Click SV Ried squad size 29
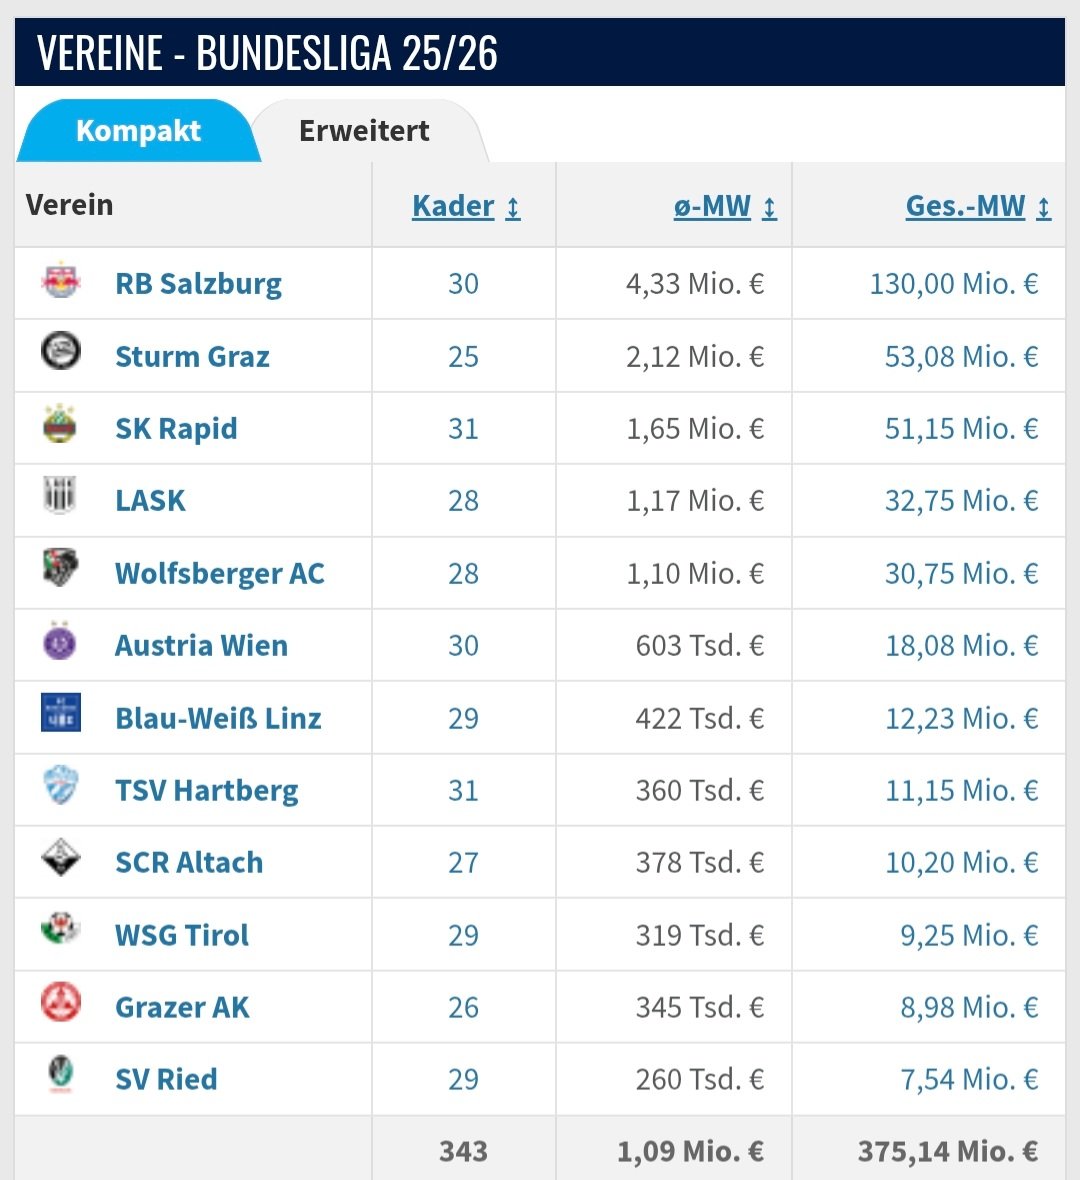This screenshot has width=1080, height=1180. 463,1080
